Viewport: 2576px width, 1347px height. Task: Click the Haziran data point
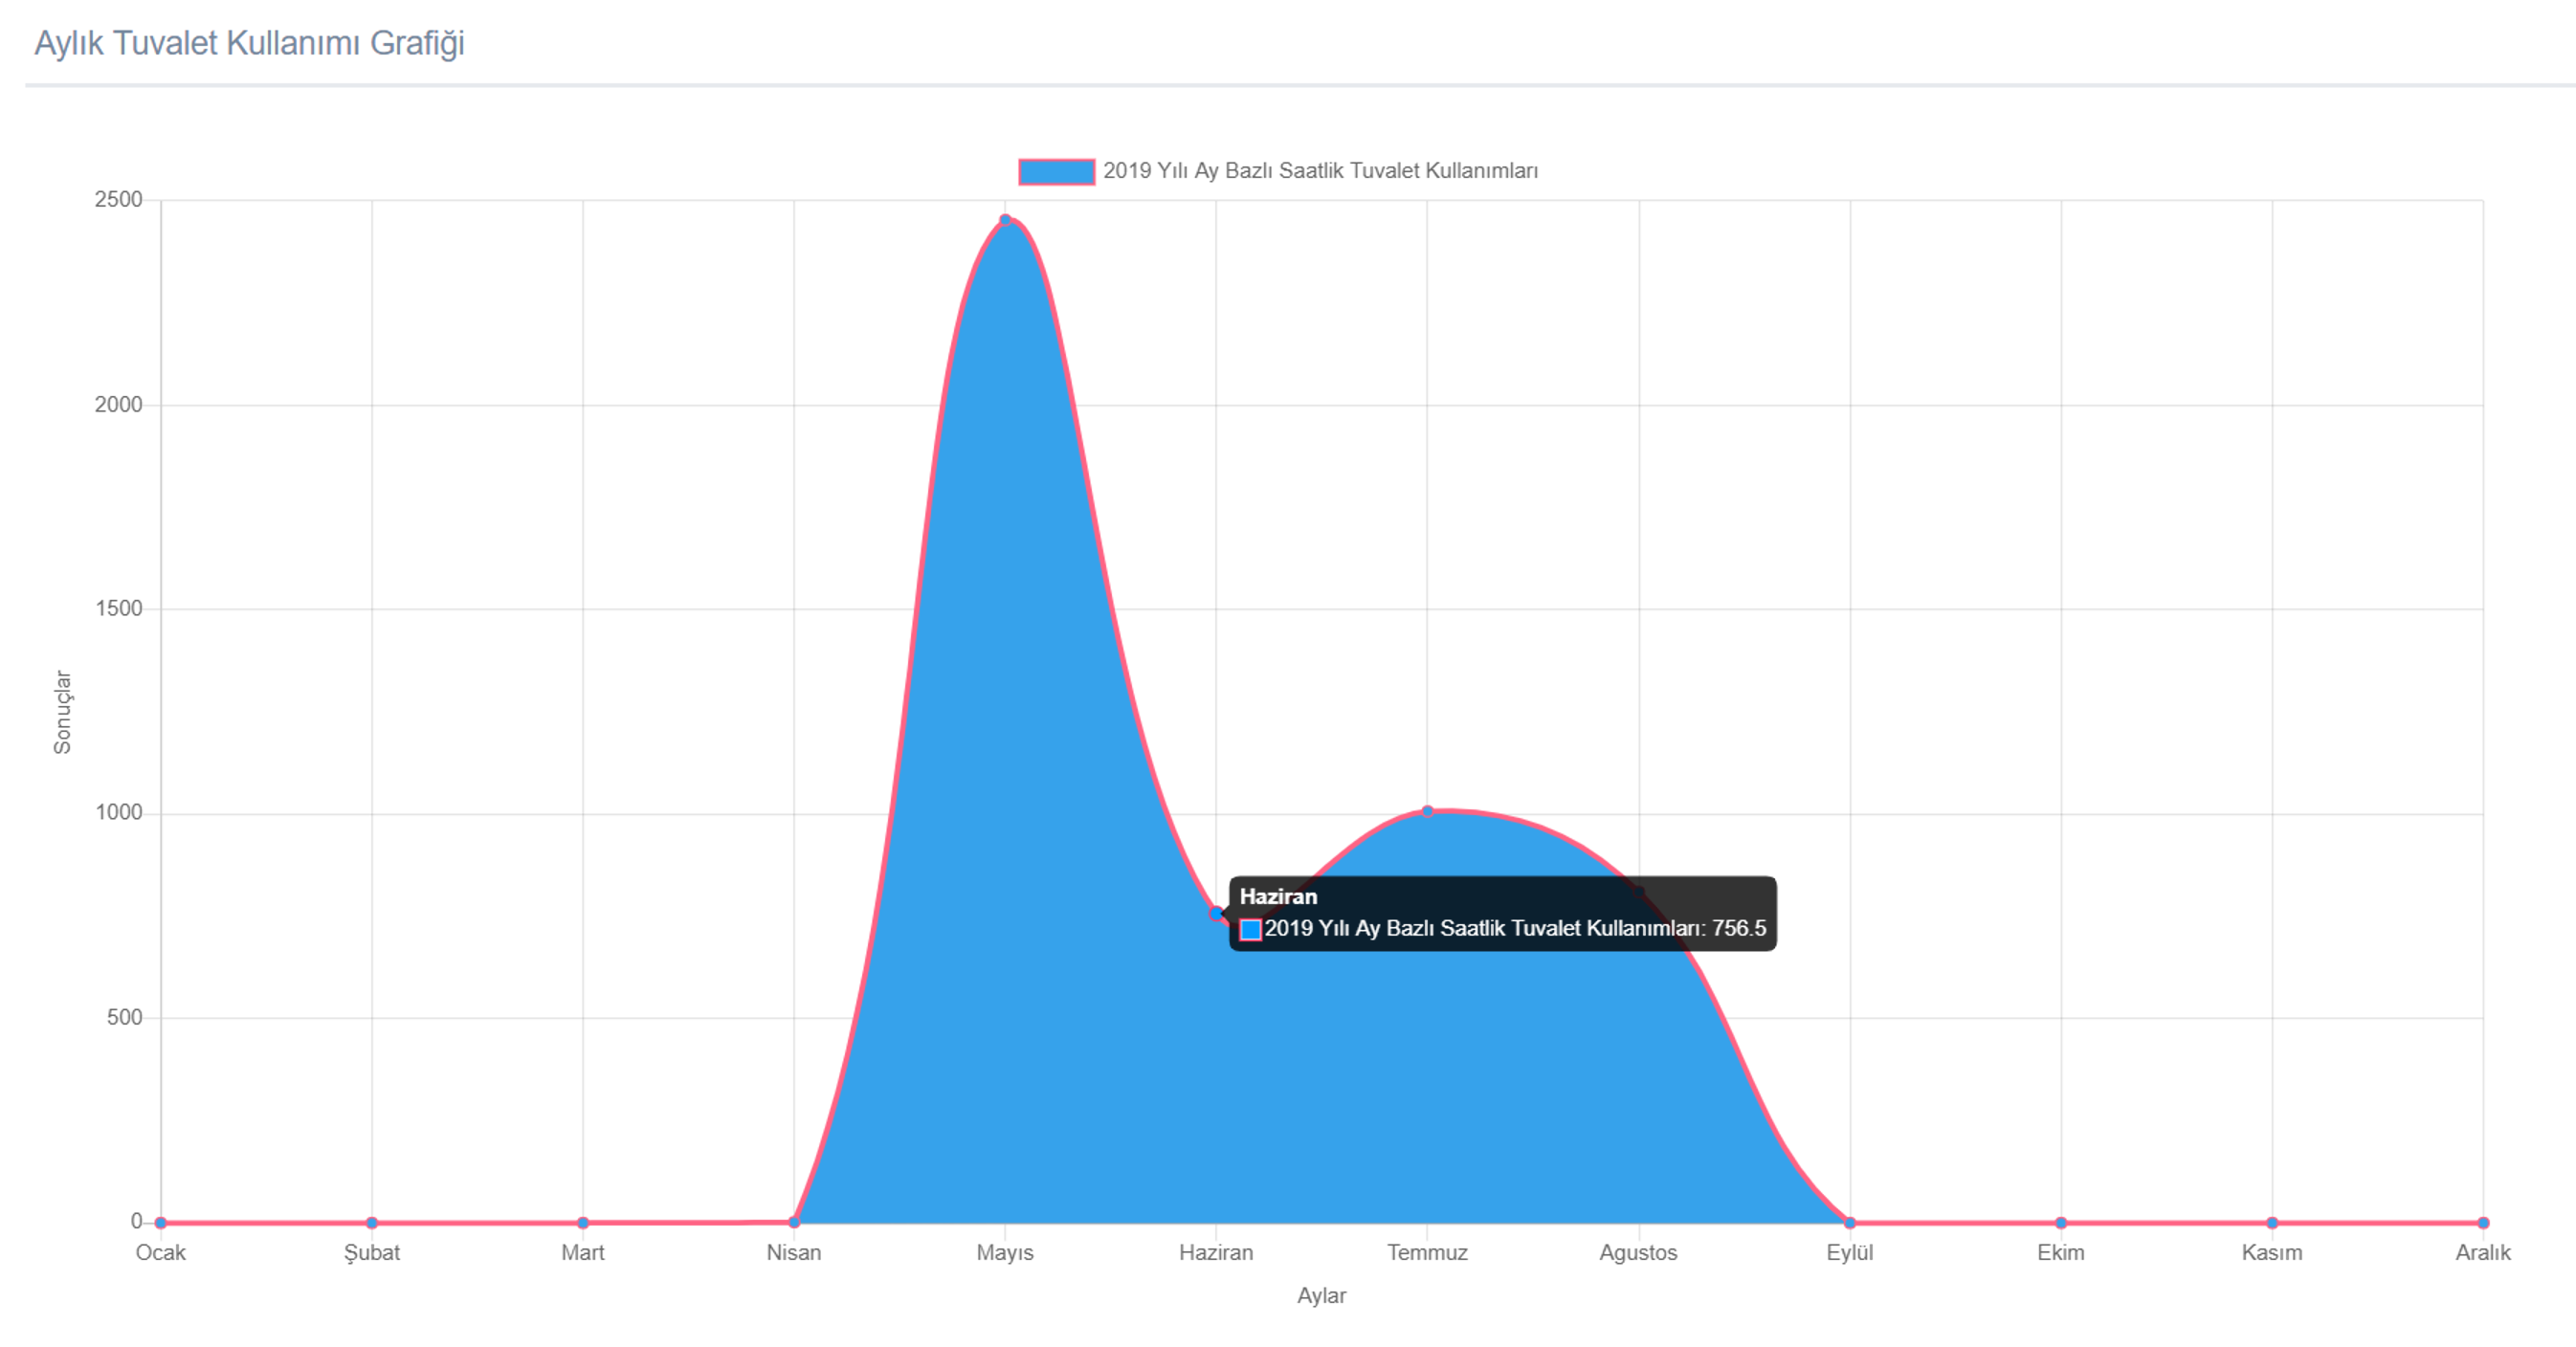[1216, 913]
